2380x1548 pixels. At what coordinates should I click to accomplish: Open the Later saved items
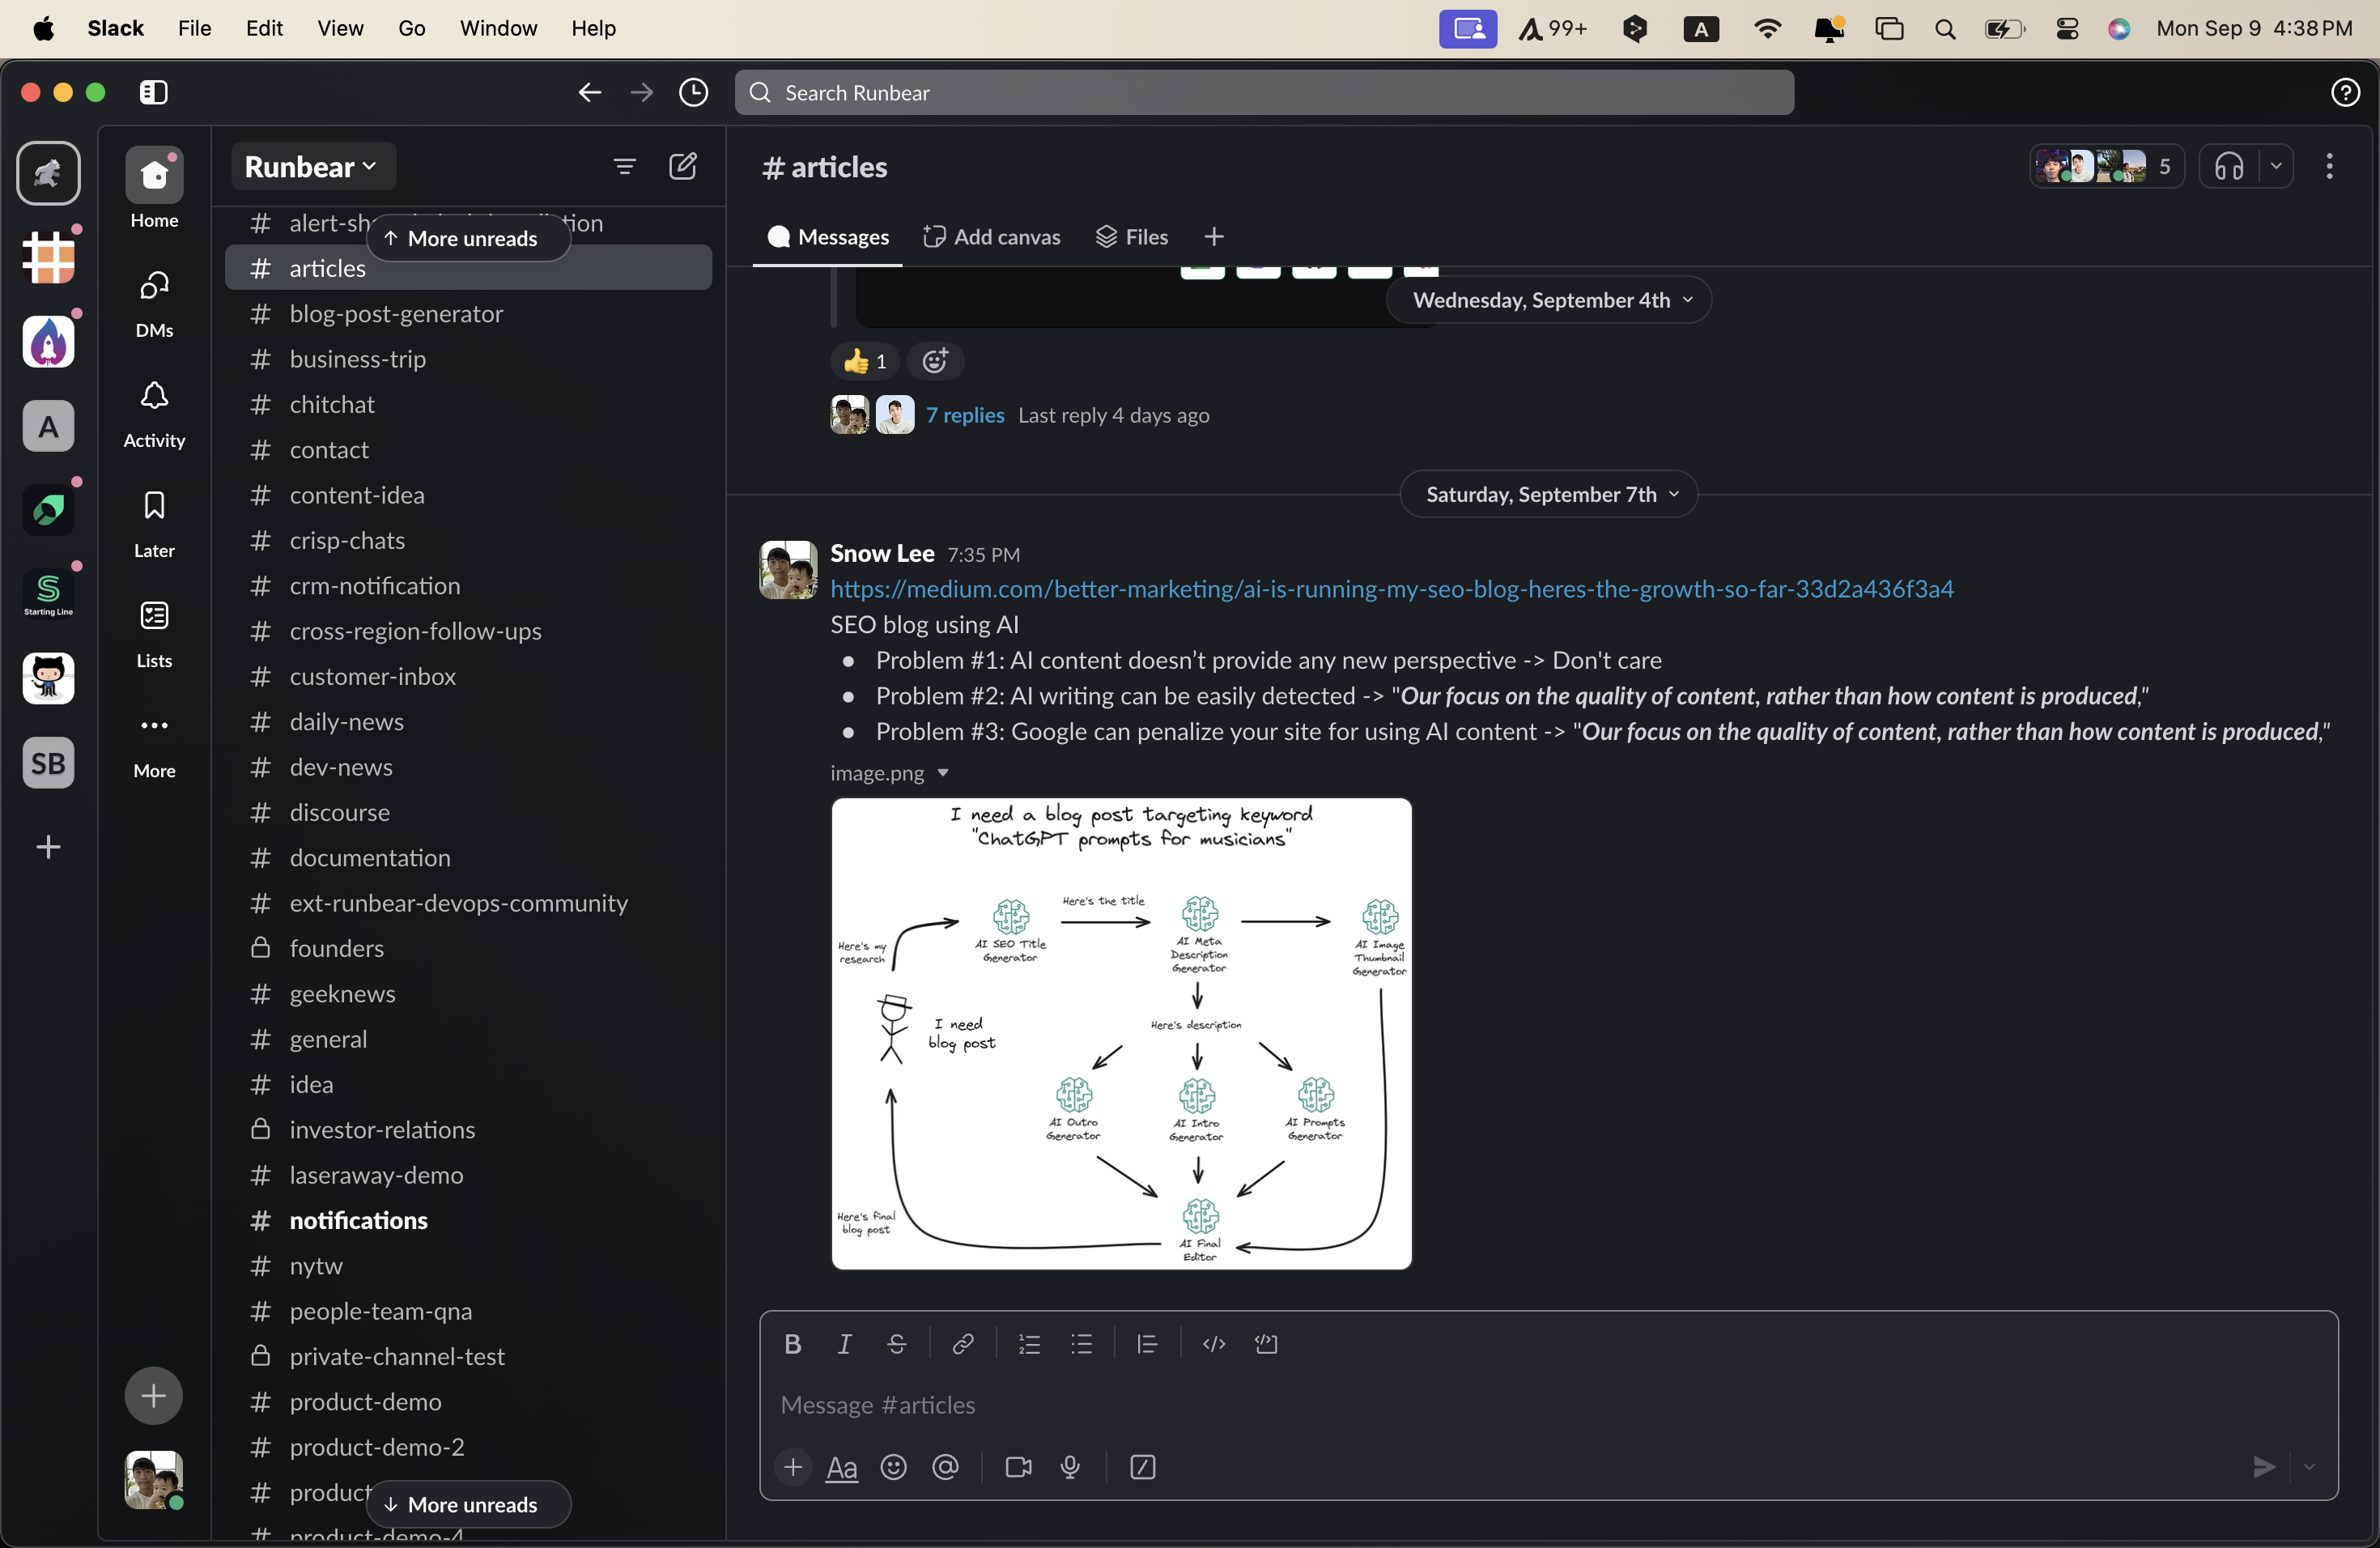pos(154,523)
